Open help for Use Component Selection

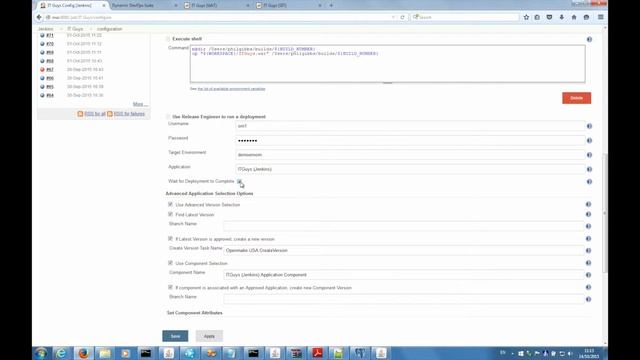(588, 263)
